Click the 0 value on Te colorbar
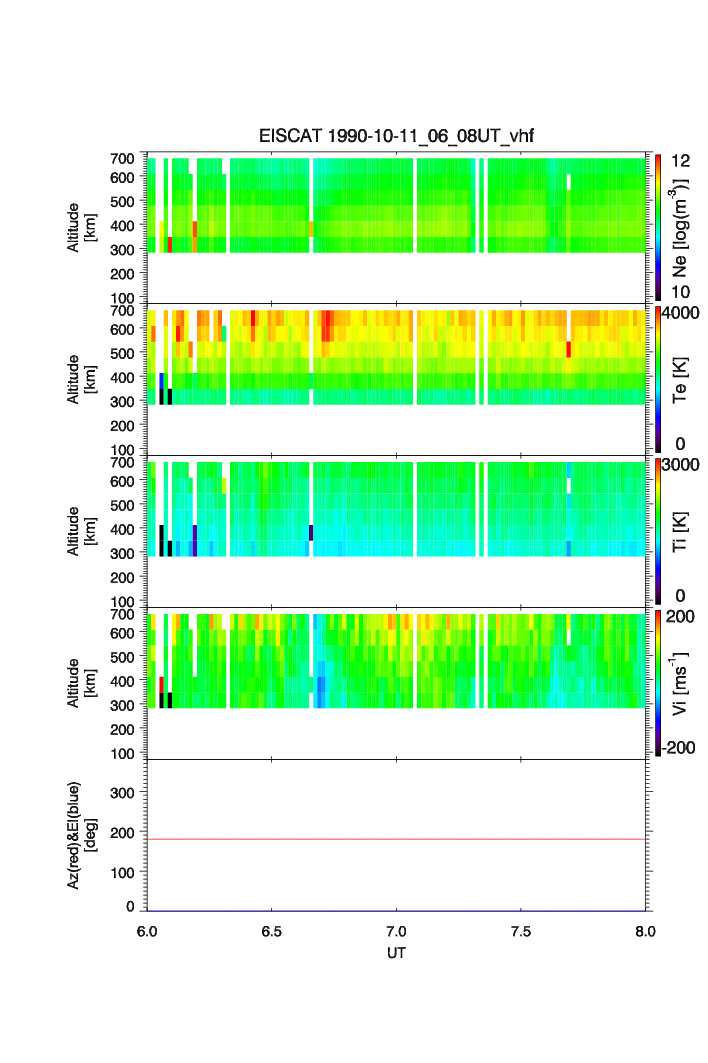The height and width of the screenshot is (1063, 708). coord(680,444)
